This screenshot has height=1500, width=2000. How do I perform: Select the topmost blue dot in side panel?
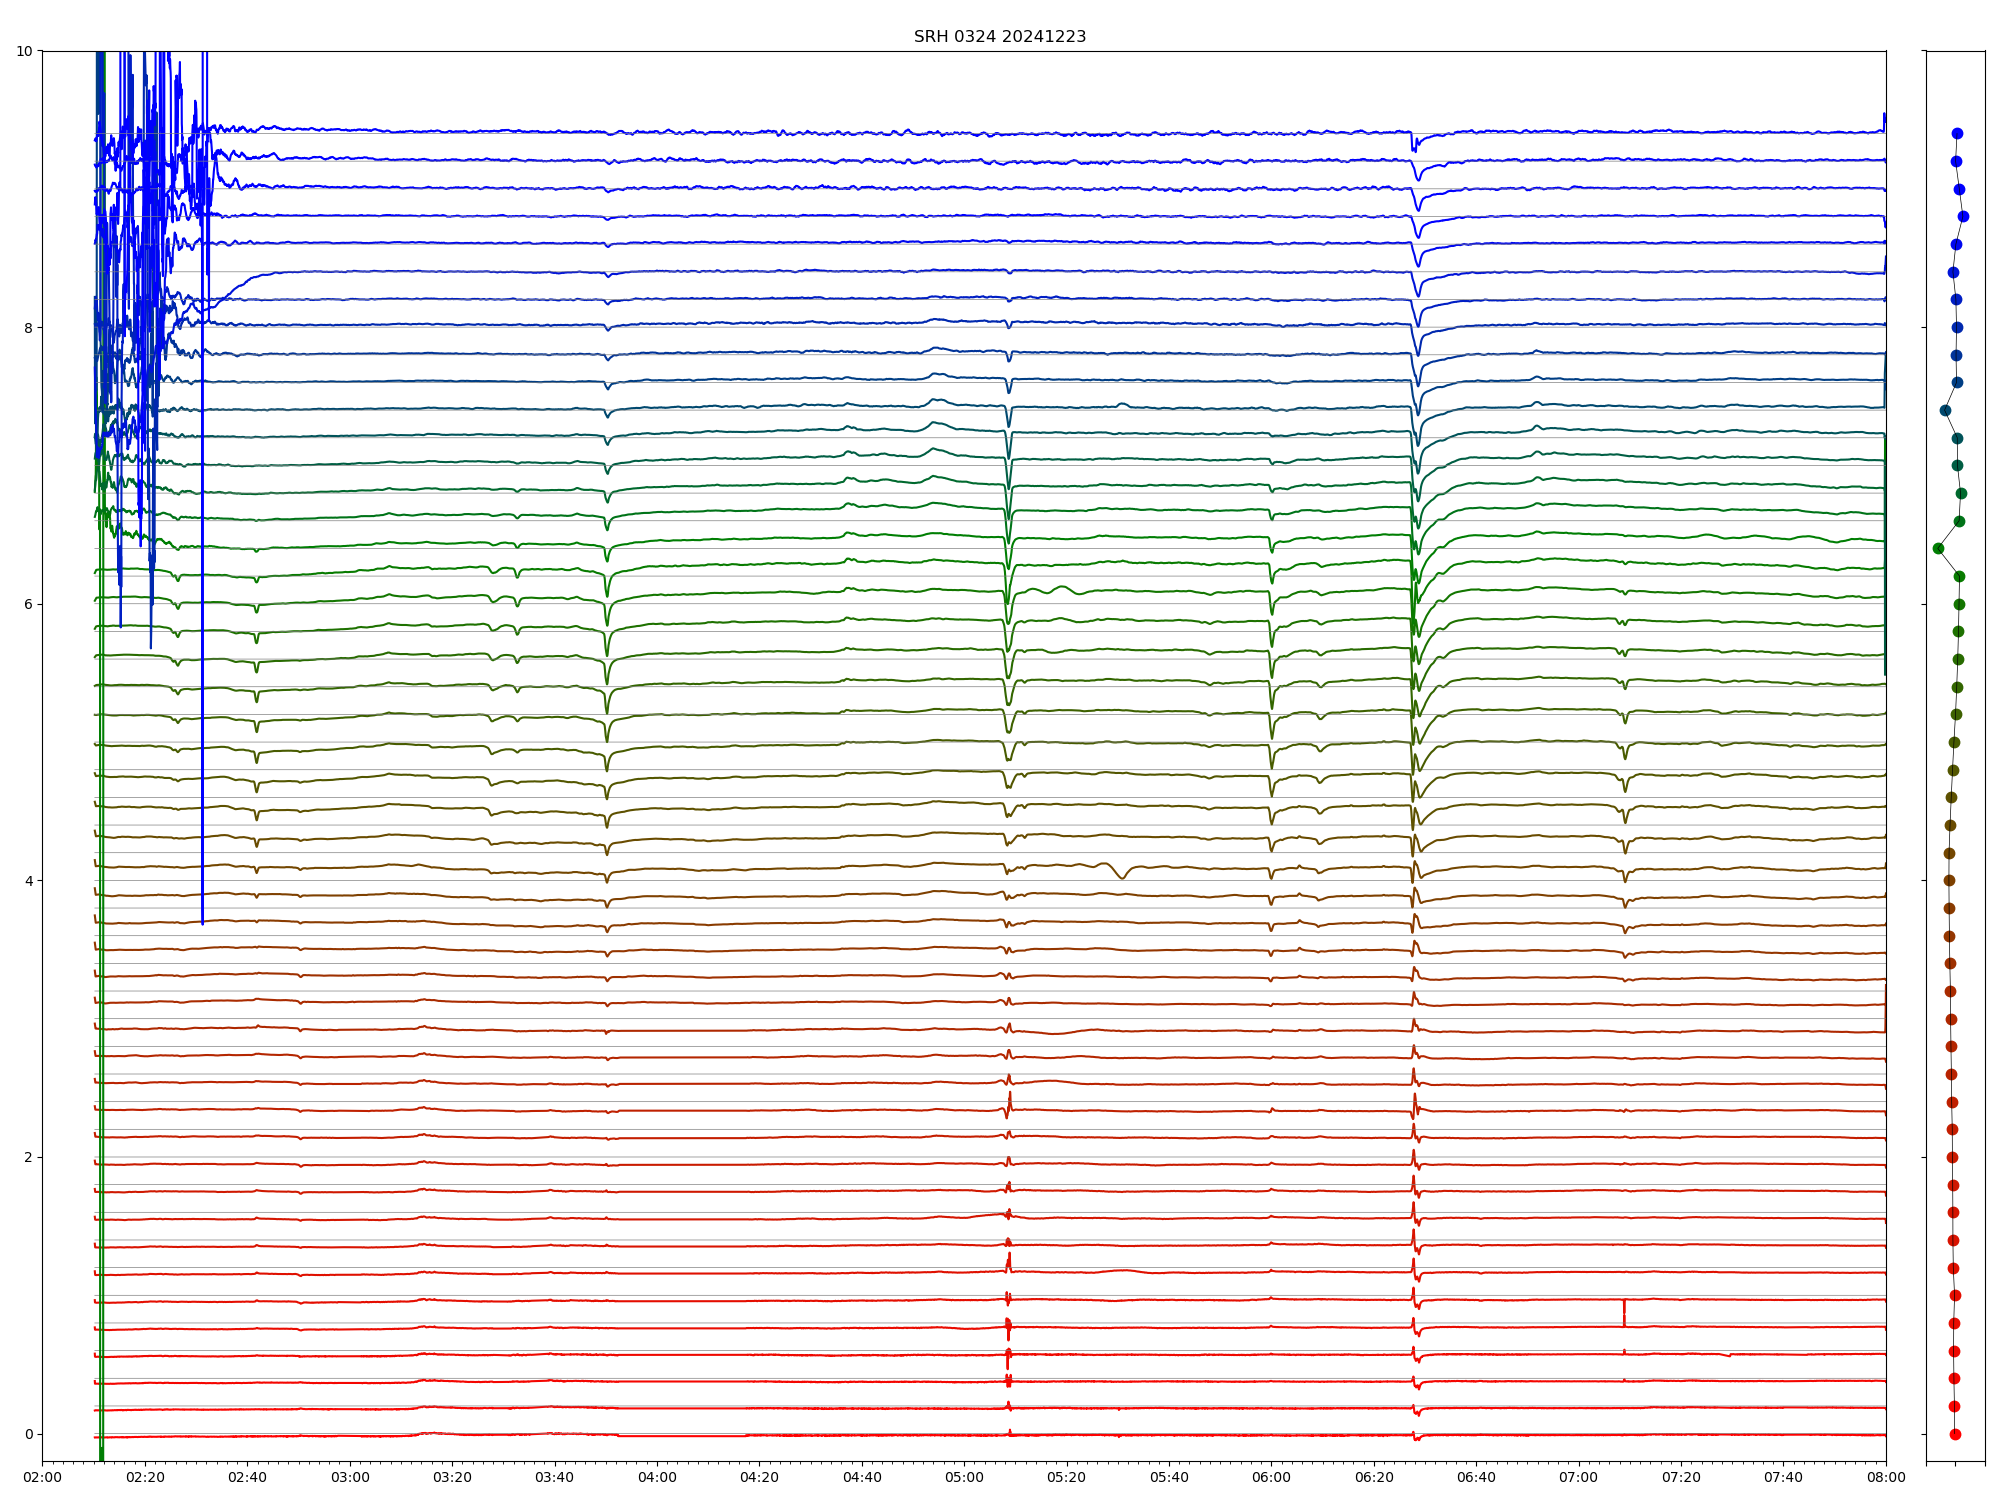point(1957,134)
